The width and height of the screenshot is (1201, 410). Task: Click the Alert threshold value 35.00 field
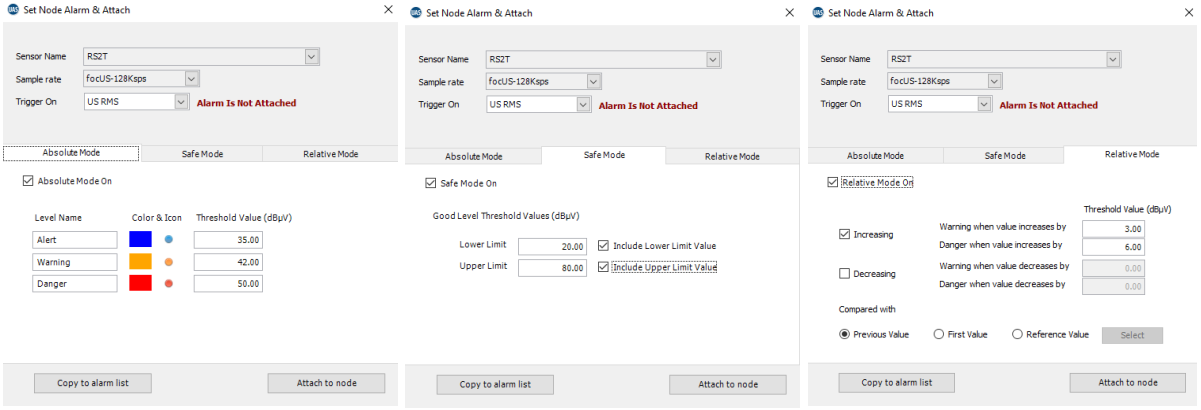point(228,240)
